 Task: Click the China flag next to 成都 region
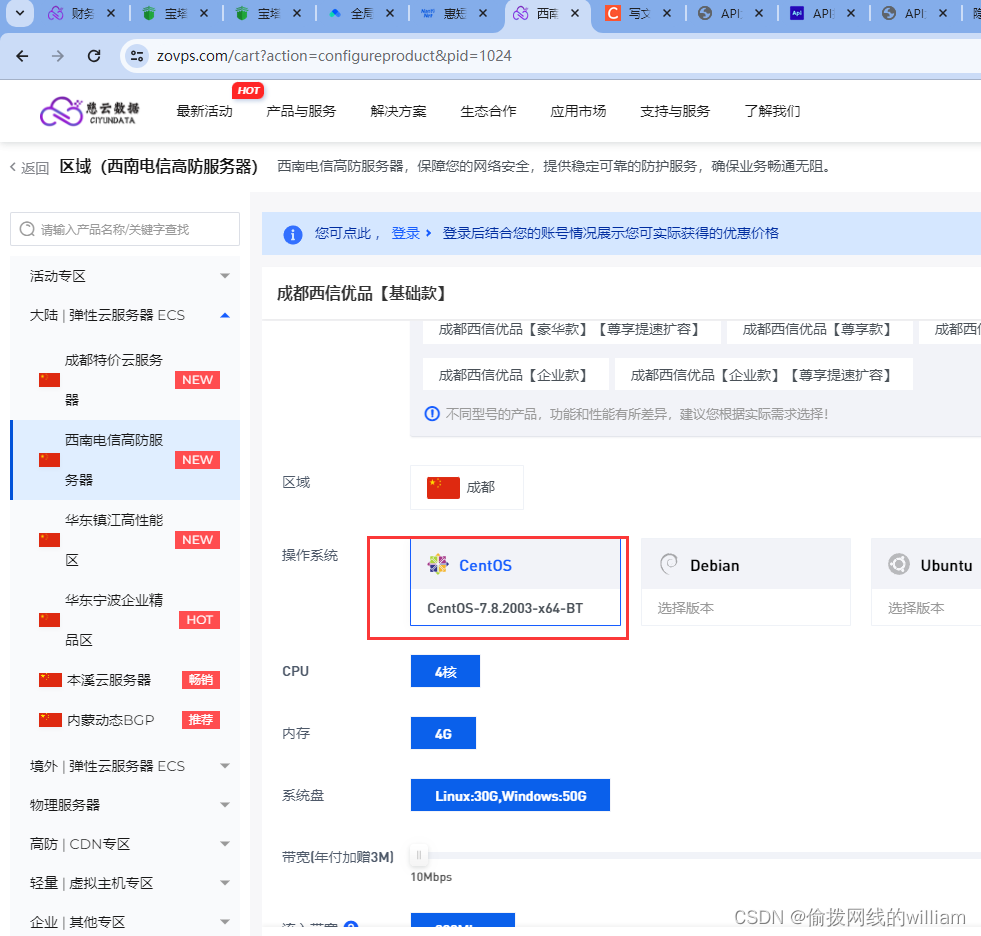[x=443, y=487]
